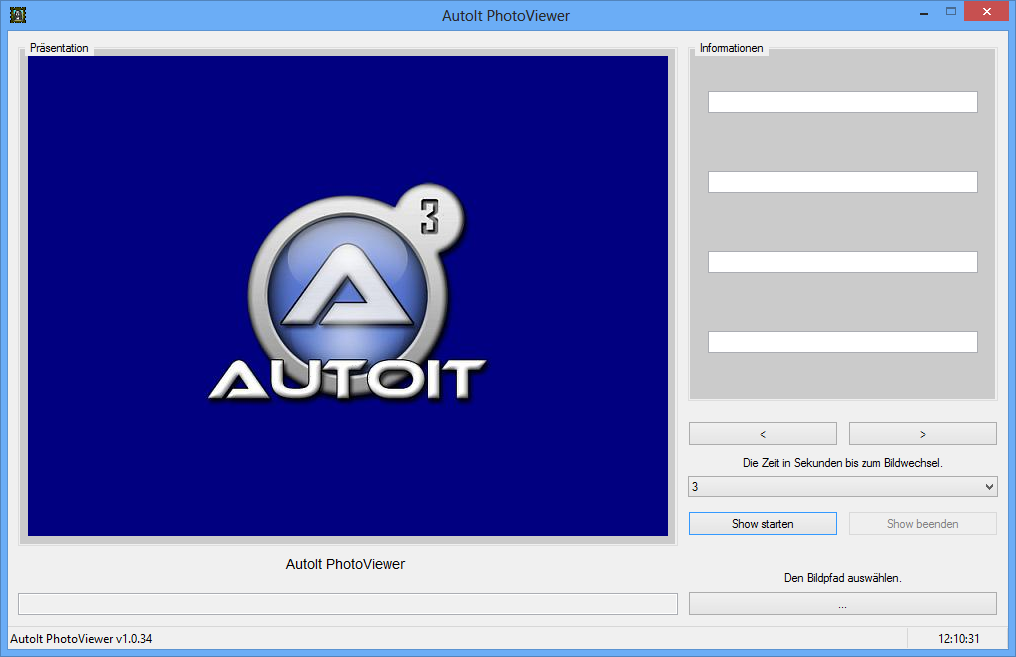Maximize the AutoIt PhotoViewer window
Viewport: 1016px width, 657px height.
tap(950, 12)
